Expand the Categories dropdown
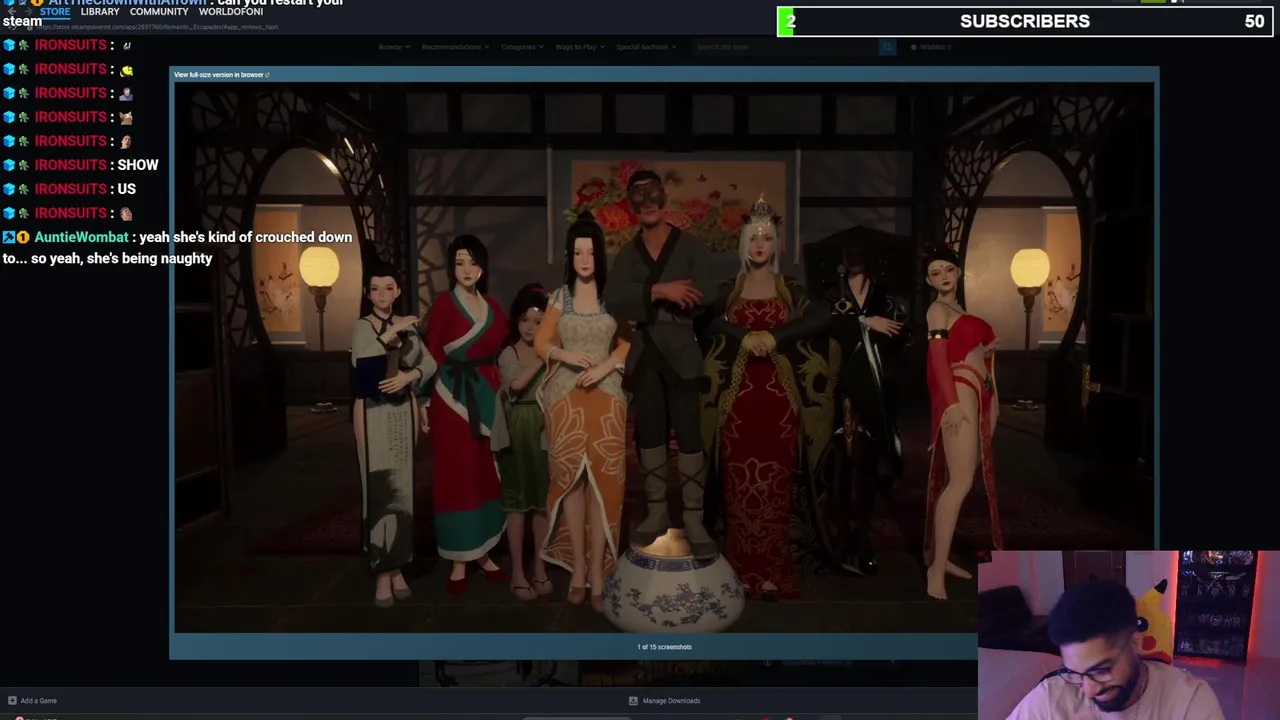The height and width of the screenshot is (720, 1280). click(x=521, y=47)
